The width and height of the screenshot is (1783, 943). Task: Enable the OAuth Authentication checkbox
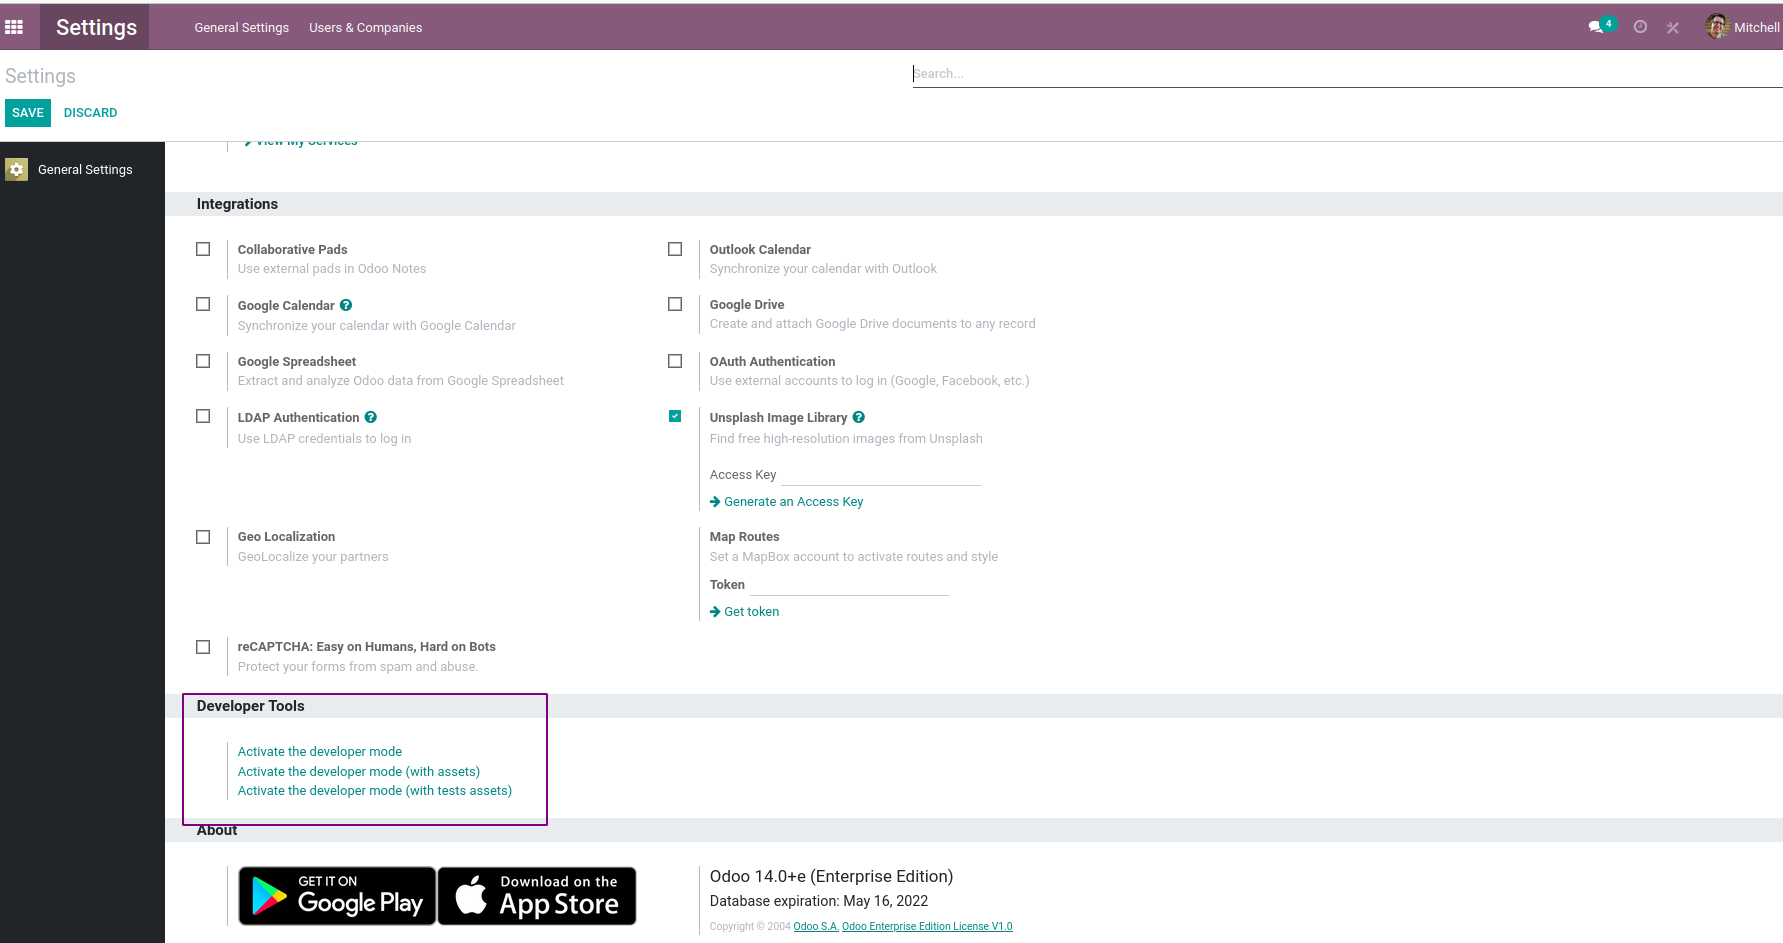675,361
